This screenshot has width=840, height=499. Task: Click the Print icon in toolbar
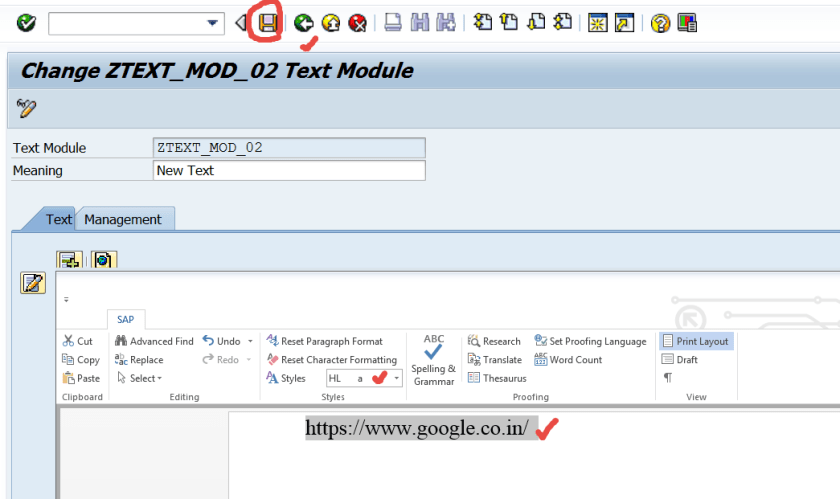point(393,23)
